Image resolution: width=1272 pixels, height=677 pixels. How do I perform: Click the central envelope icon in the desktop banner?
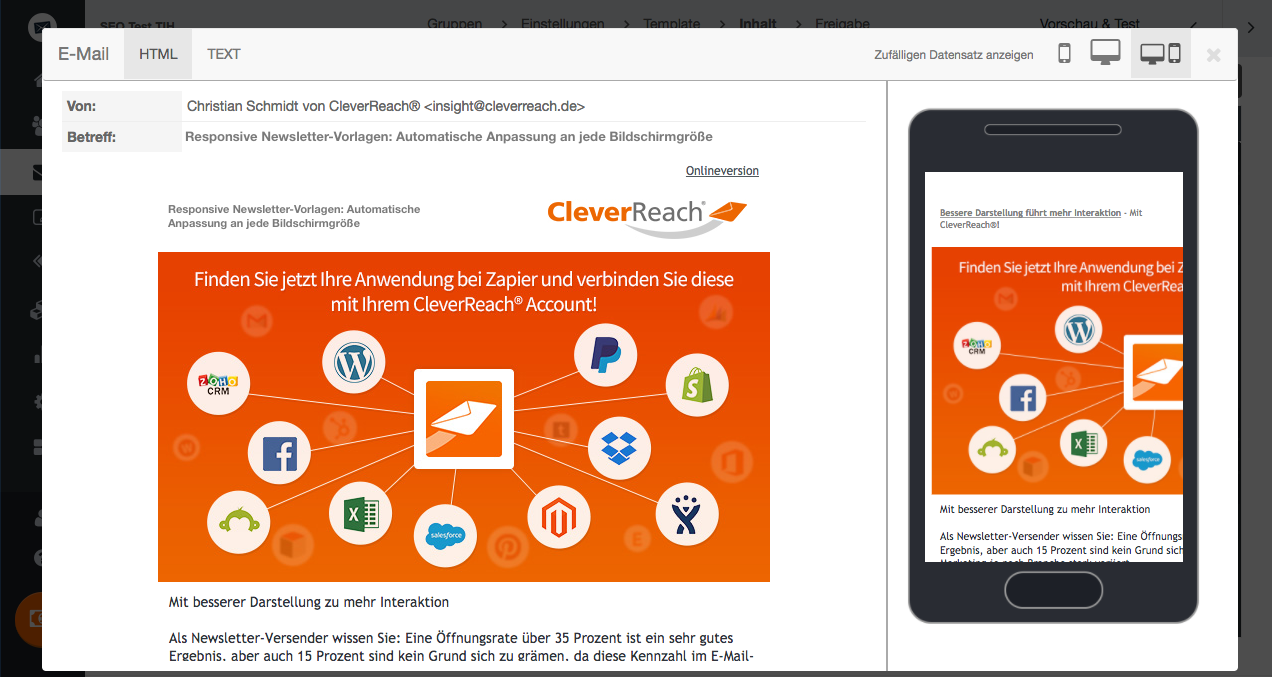click(x=464, y=419)
